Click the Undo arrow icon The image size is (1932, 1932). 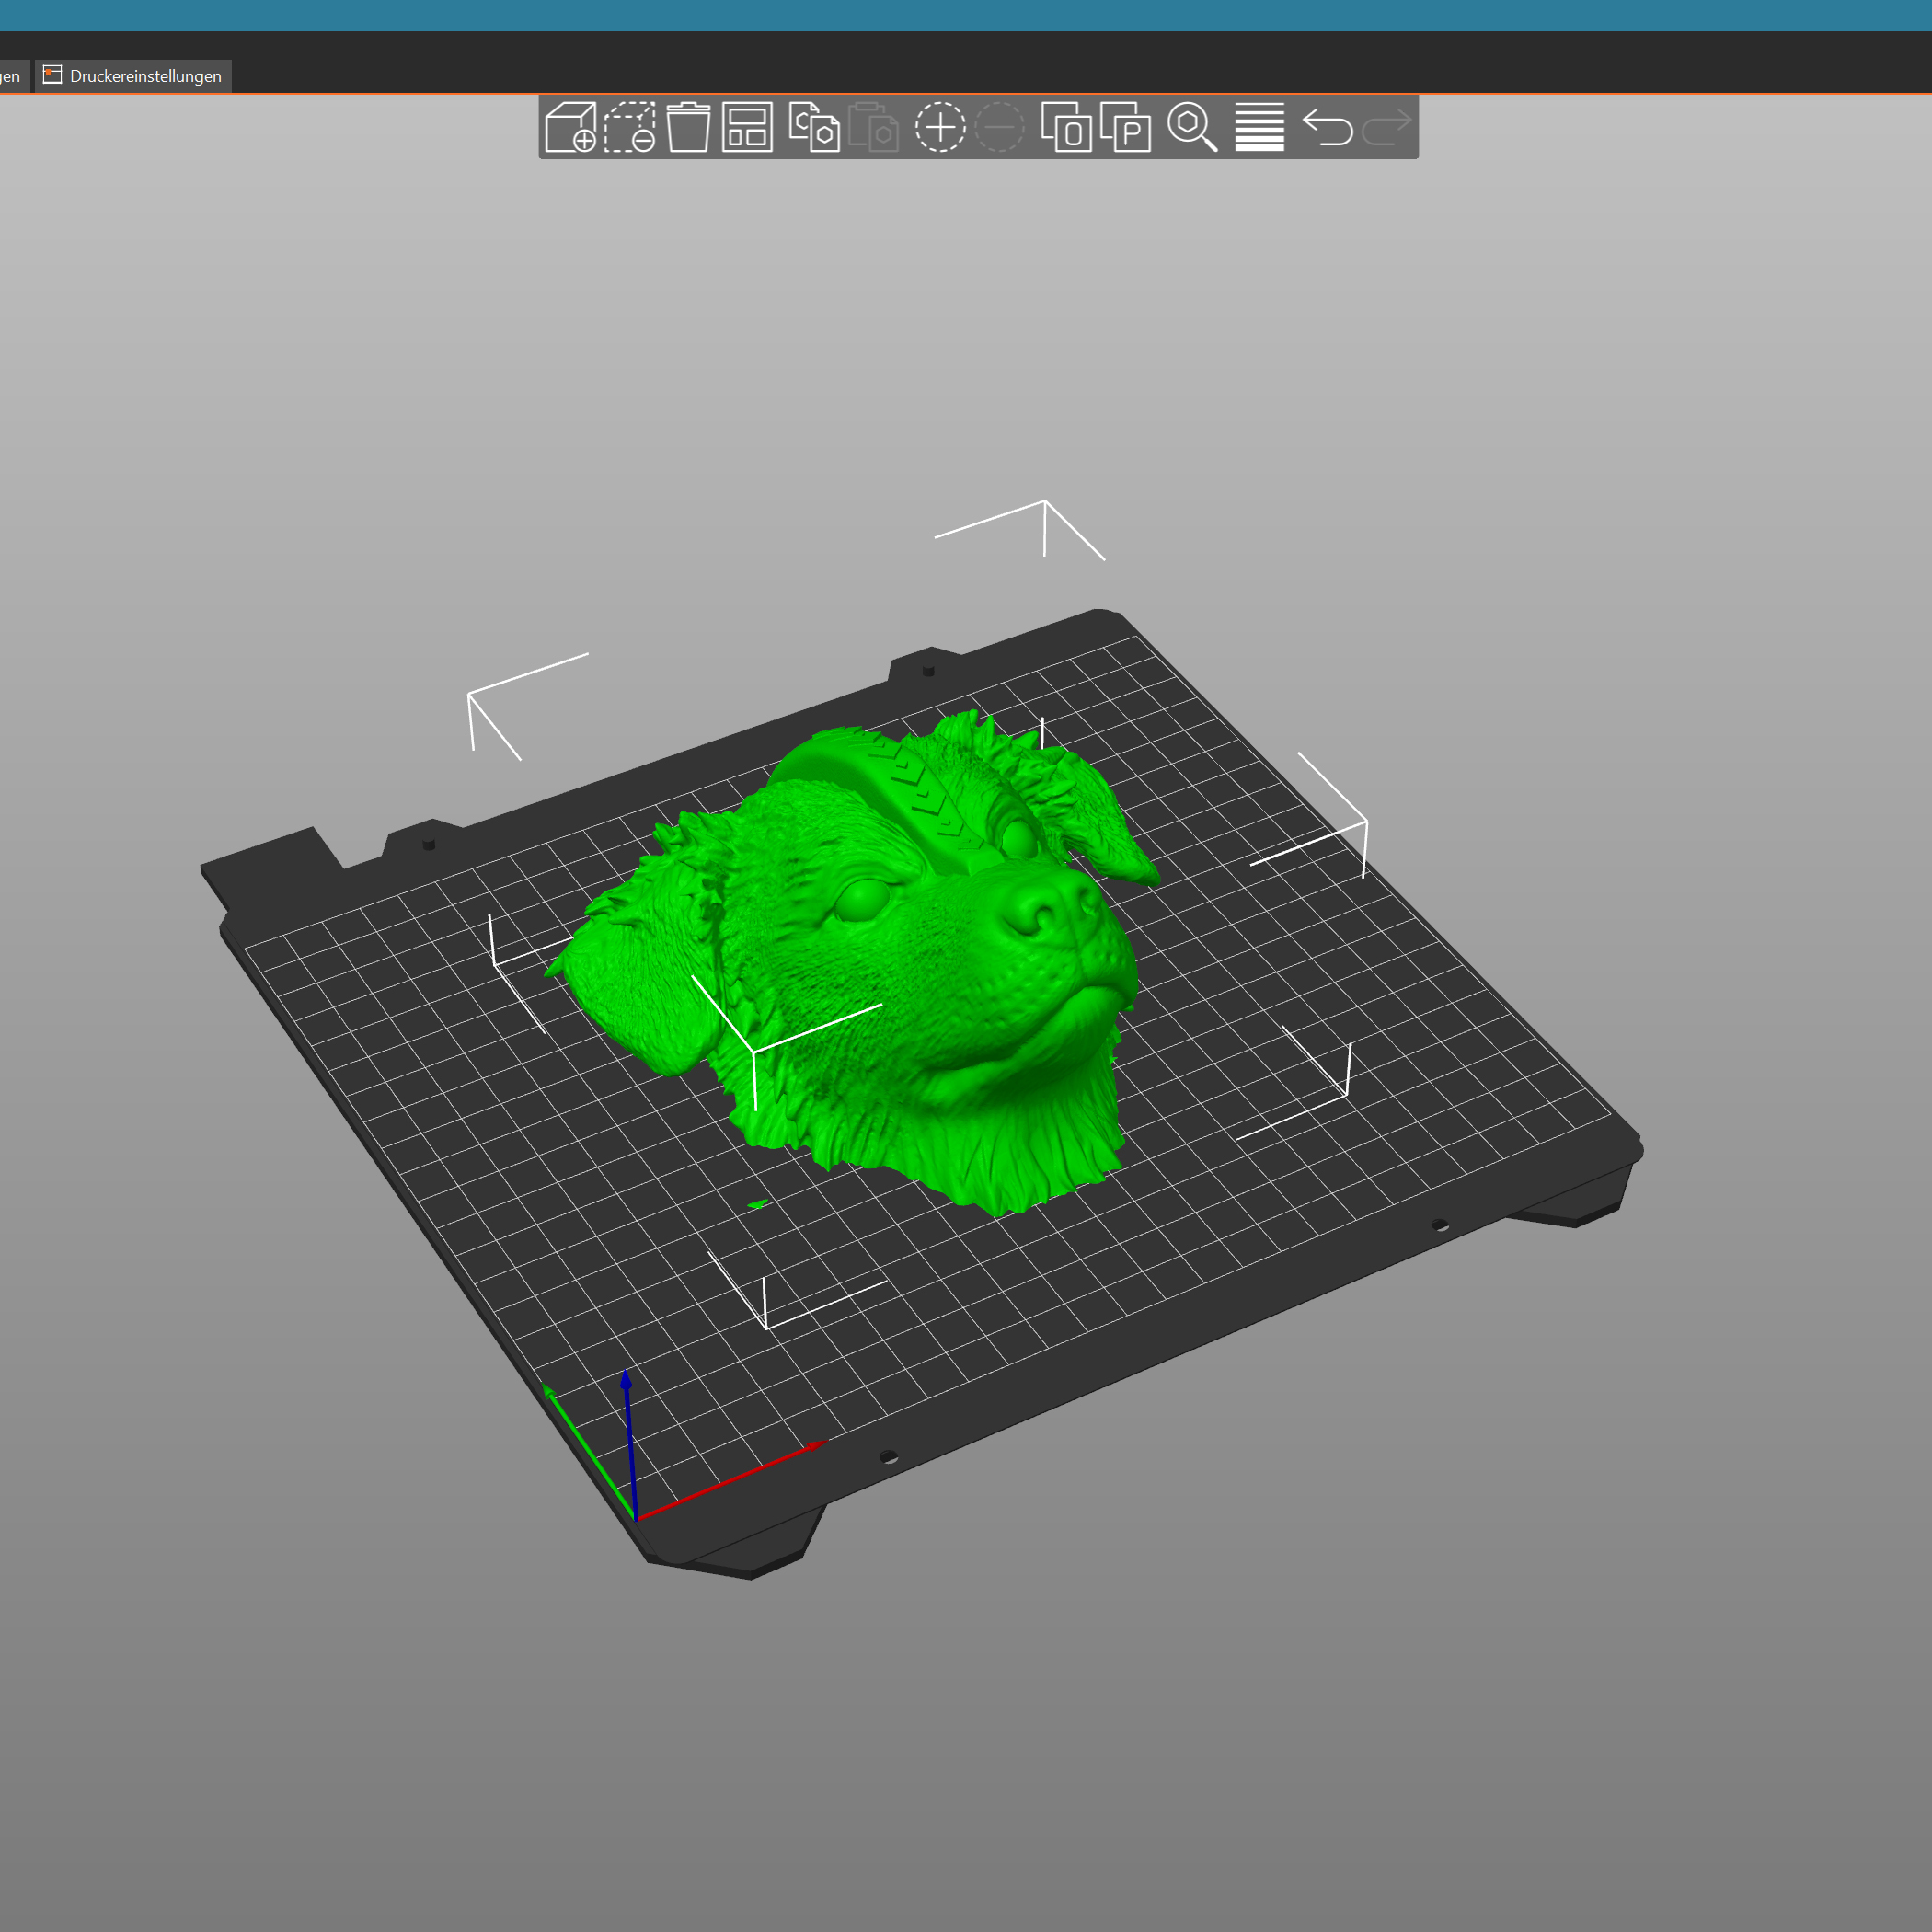[1327, 127]
